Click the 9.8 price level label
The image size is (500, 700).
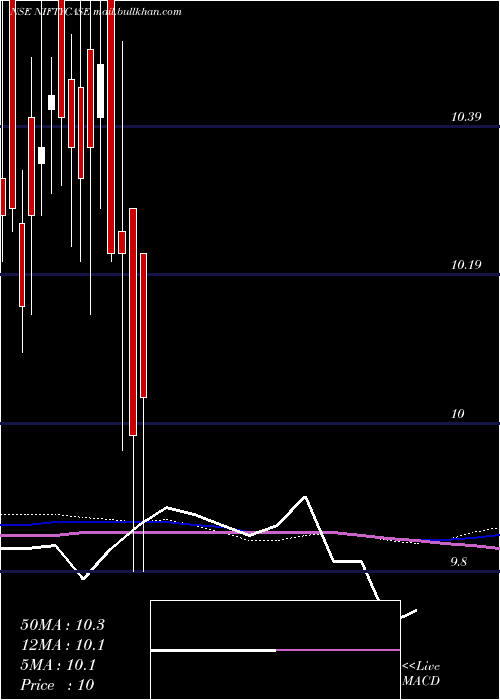point(458,562)
